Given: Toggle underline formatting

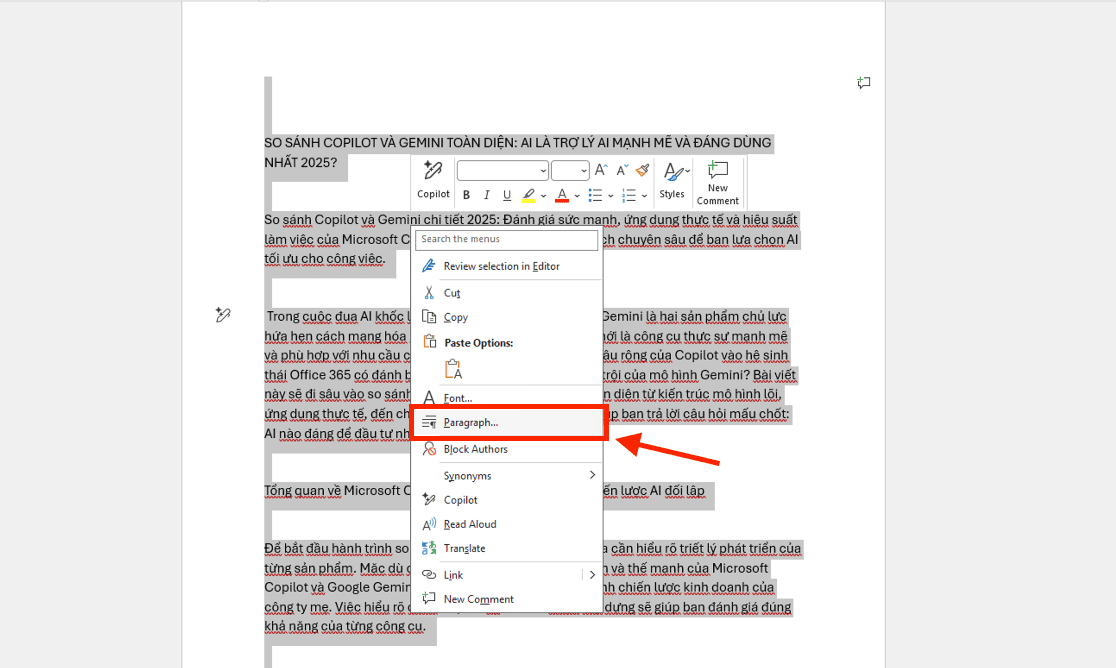Looking at the screenshot, I should (506, 194).
